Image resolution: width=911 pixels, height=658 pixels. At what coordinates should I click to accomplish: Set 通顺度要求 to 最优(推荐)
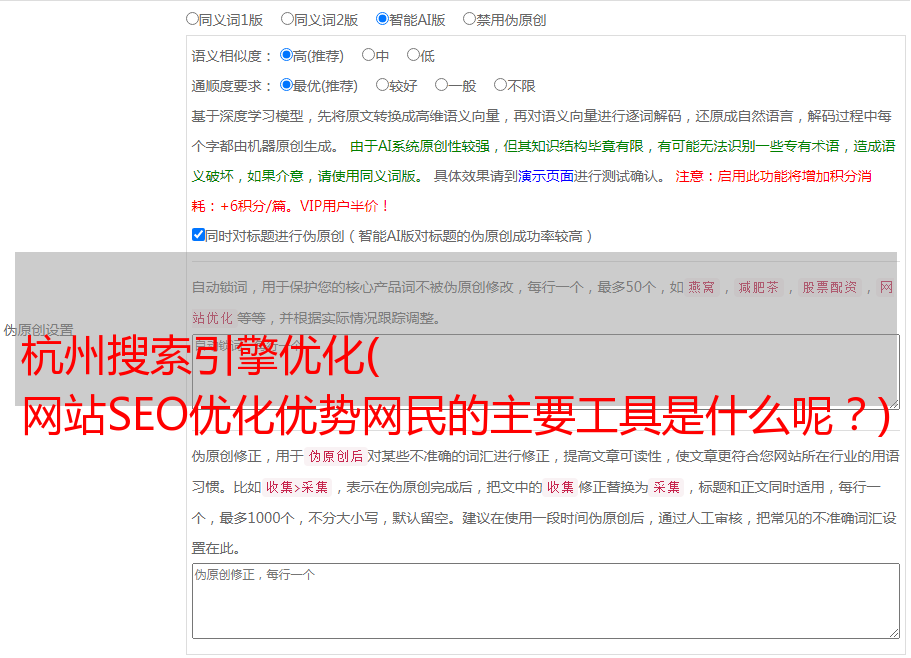[x=286, y=85]
